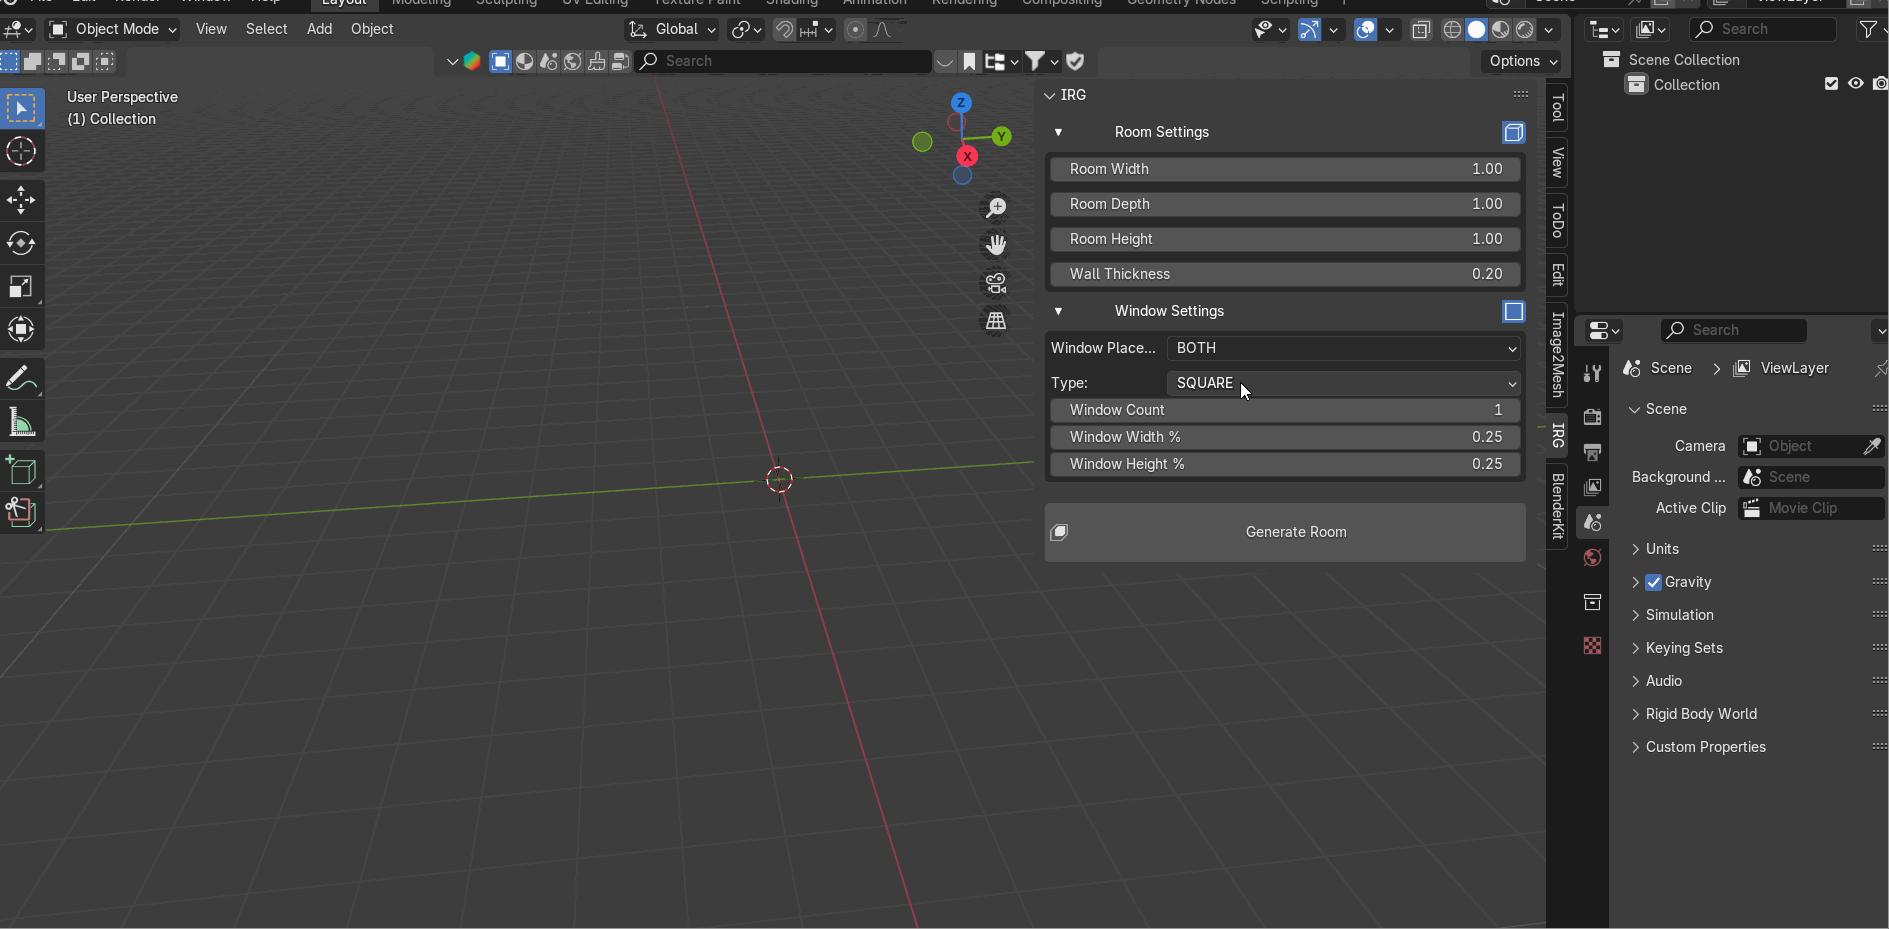Open the Window Placement BOTH dropdown
This screenshot has height=929, width=1889.
click(x=1344, y=348)
